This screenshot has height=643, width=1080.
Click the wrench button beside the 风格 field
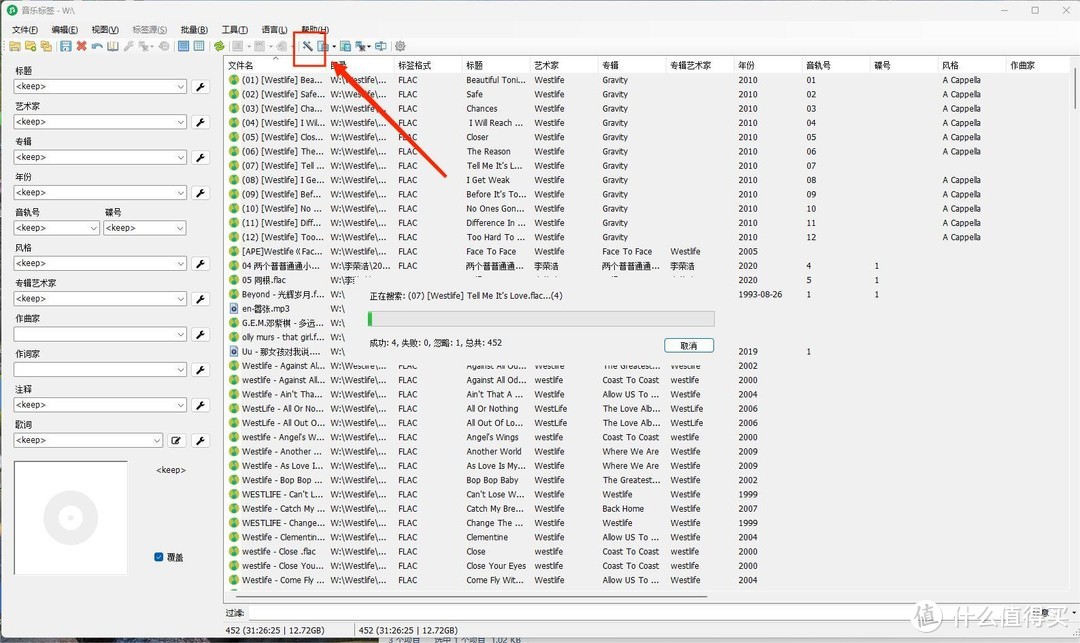click(200, 264)
